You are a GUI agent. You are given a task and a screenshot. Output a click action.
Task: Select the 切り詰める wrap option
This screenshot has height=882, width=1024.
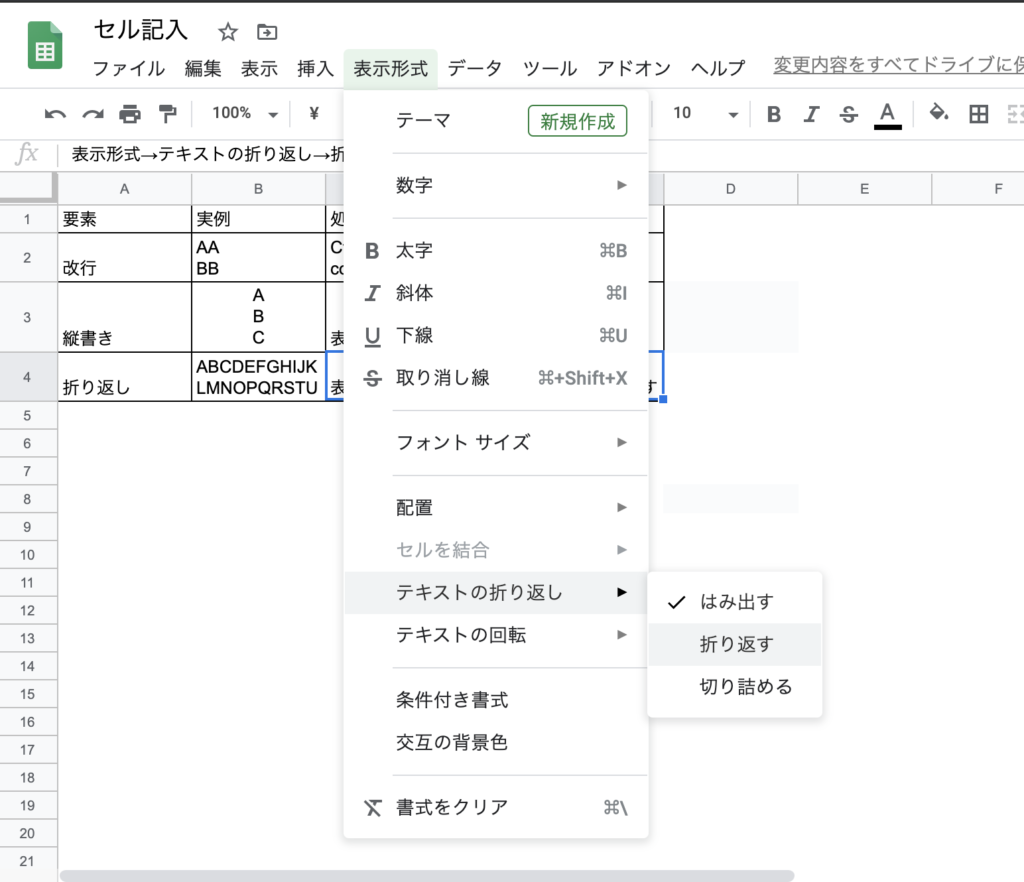pyautogui.click(x=735, y=687)
